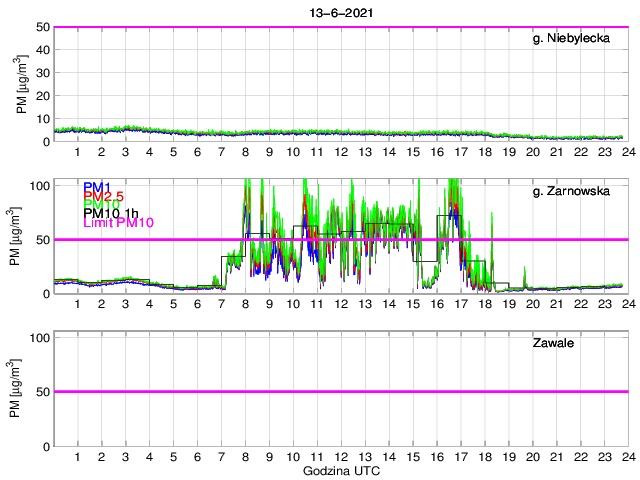Select the black PM10 1h legend entry
Viewport: 640px width, 480px height.
tap(111, 213)
